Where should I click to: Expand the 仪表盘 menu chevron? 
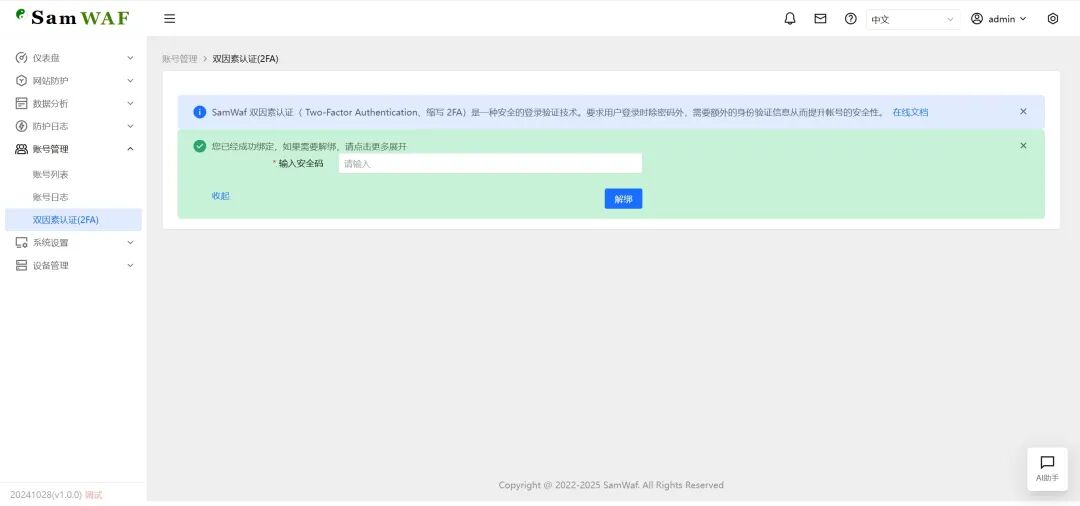coord(130,58)
